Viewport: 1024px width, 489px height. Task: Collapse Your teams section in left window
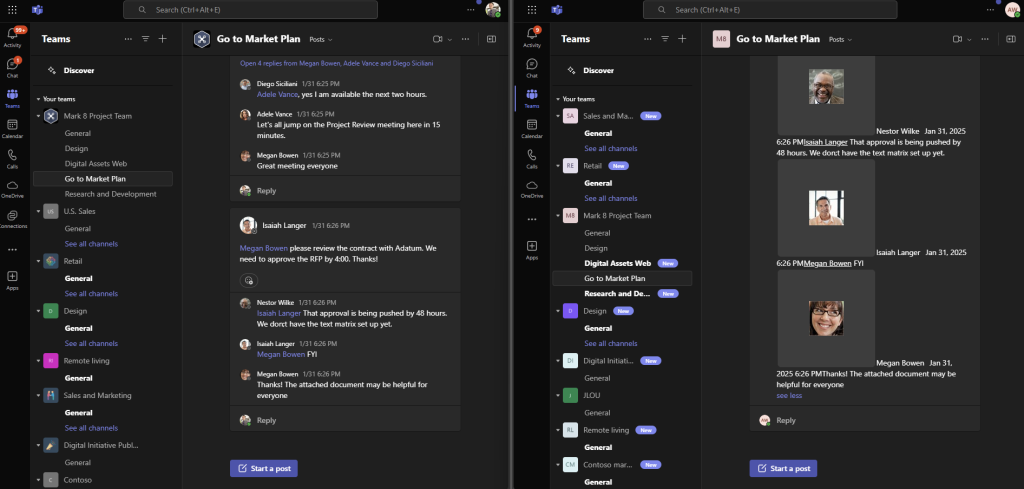tap(39, 99)
